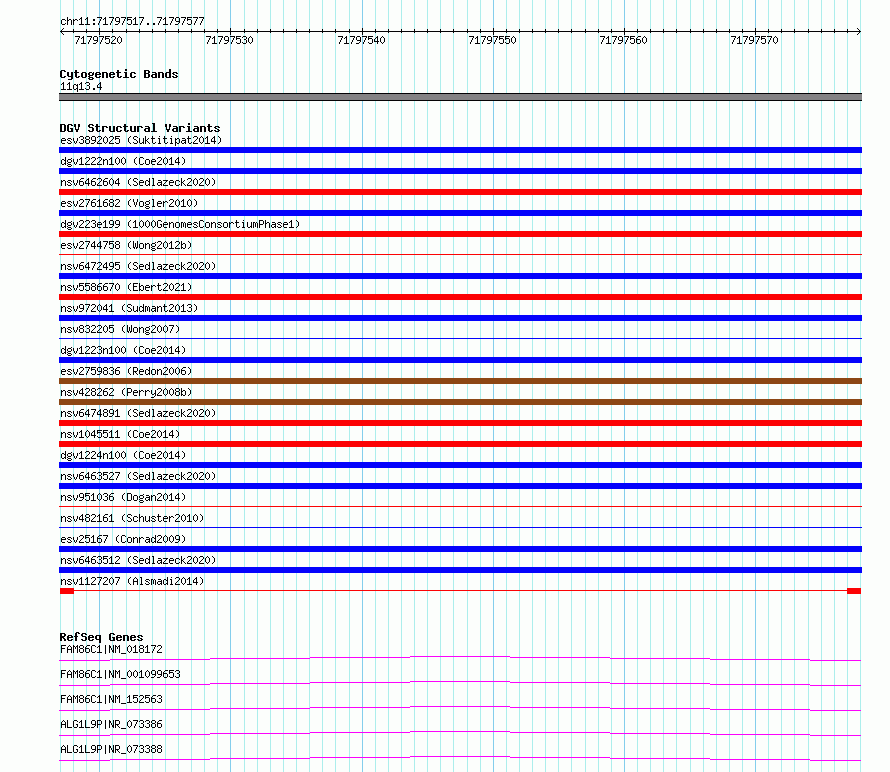Click the blue bar under nsv6472495

pos(460,276)
